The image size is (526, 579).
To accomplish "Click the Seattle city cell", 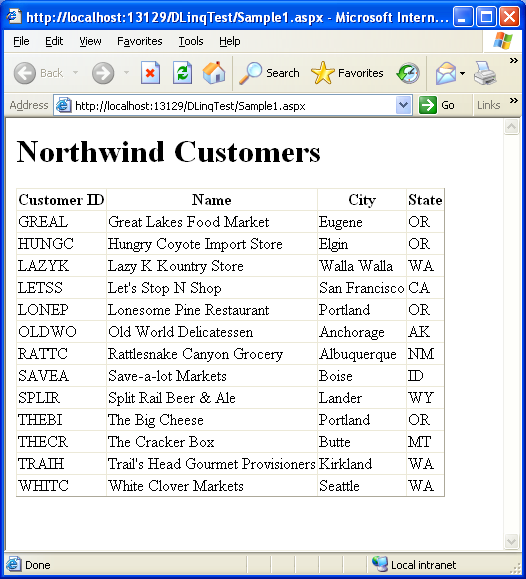I will coord(362,486).
